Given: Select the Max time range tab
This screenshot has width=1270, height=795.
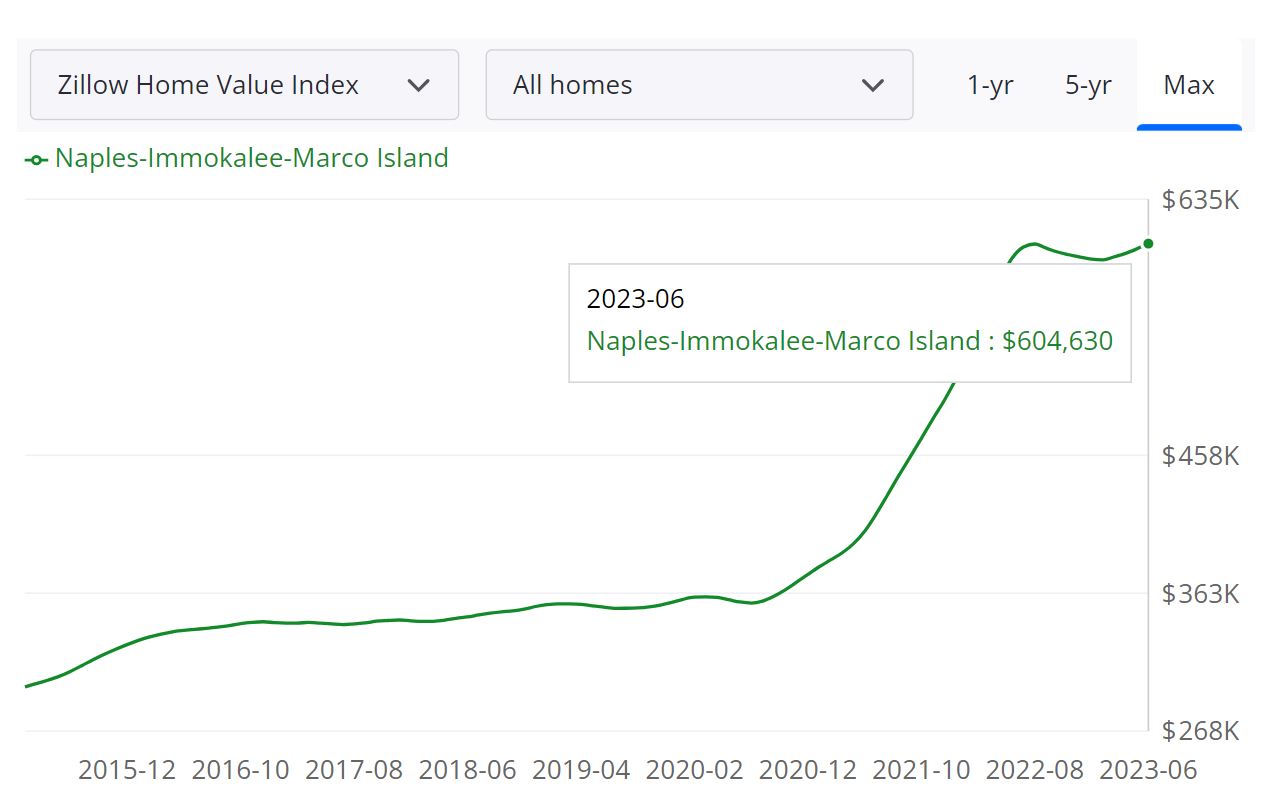Looking at the screenshot, I should coord(1189,85).
